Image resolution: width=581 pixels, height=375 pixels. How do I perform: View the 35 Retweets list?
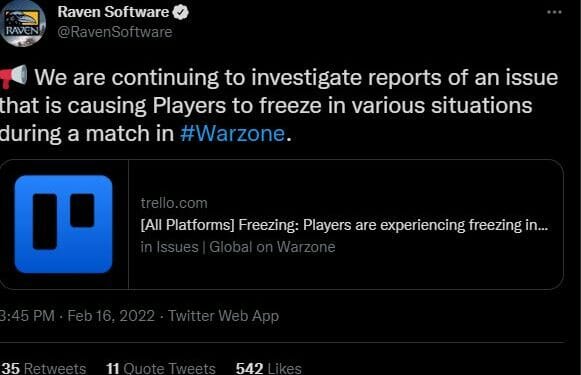44,368
